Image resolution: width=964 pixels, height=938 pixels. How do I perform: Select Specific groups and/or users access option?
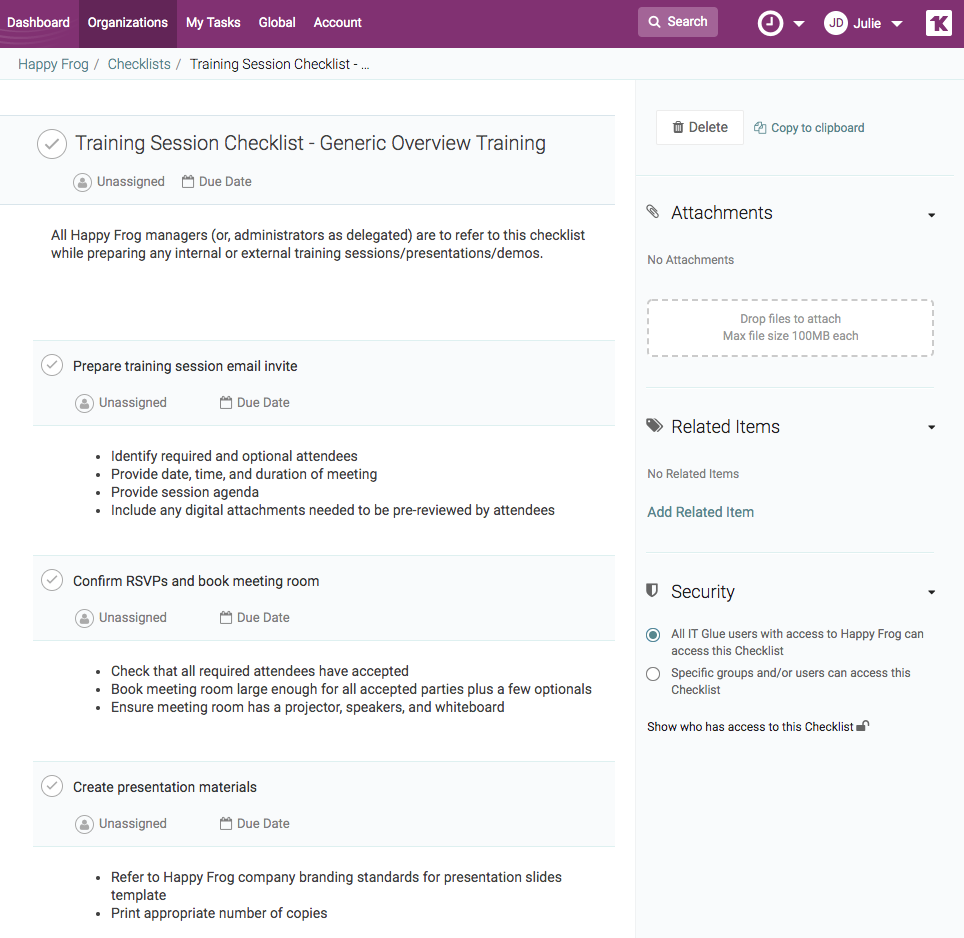pos(653,674)
